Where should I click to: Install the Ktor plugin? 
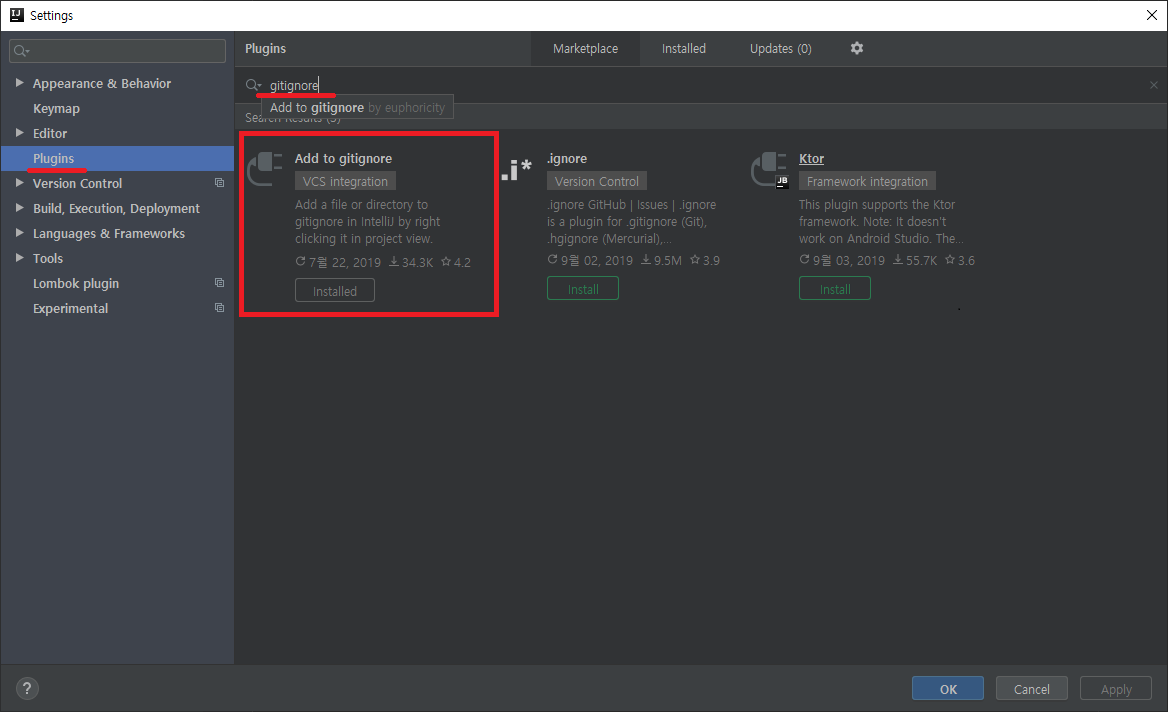point(834,288)
